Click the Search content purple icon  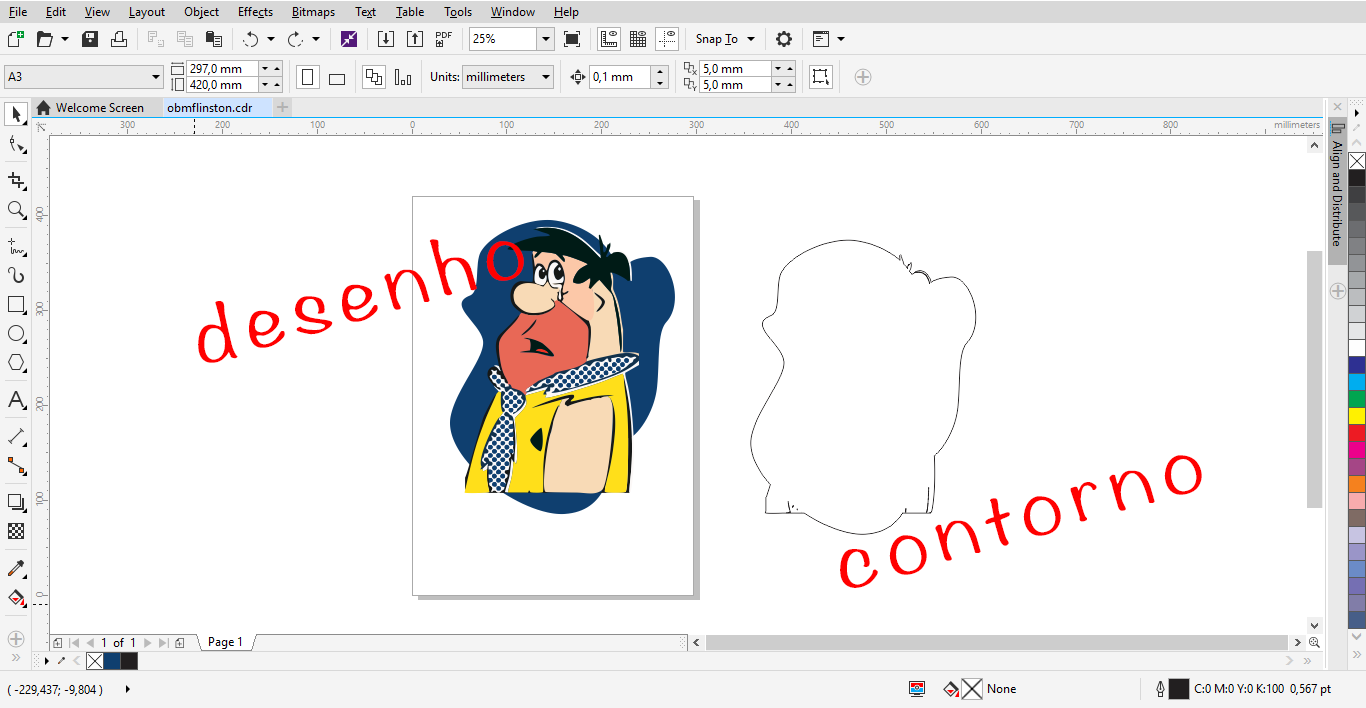coord(348,39)
